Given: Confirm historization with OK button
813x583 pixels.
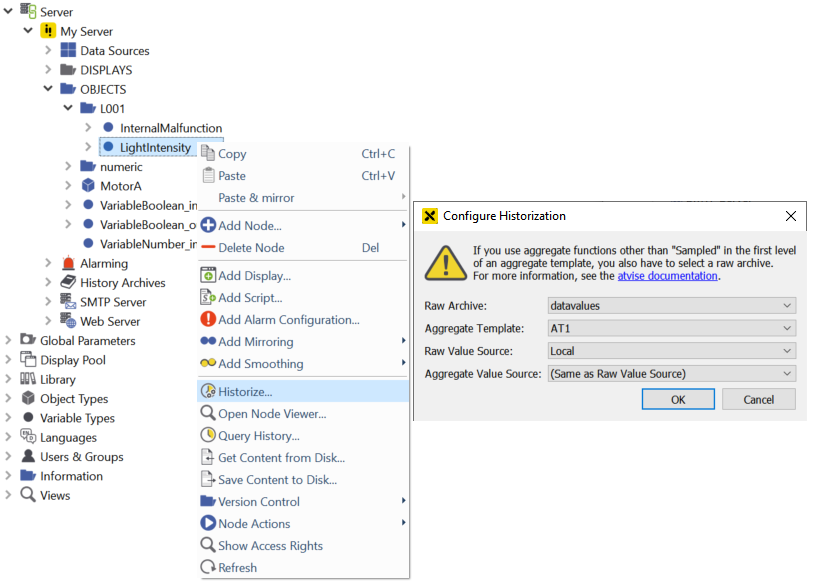Looking at the screenshot, I should 677,399.
